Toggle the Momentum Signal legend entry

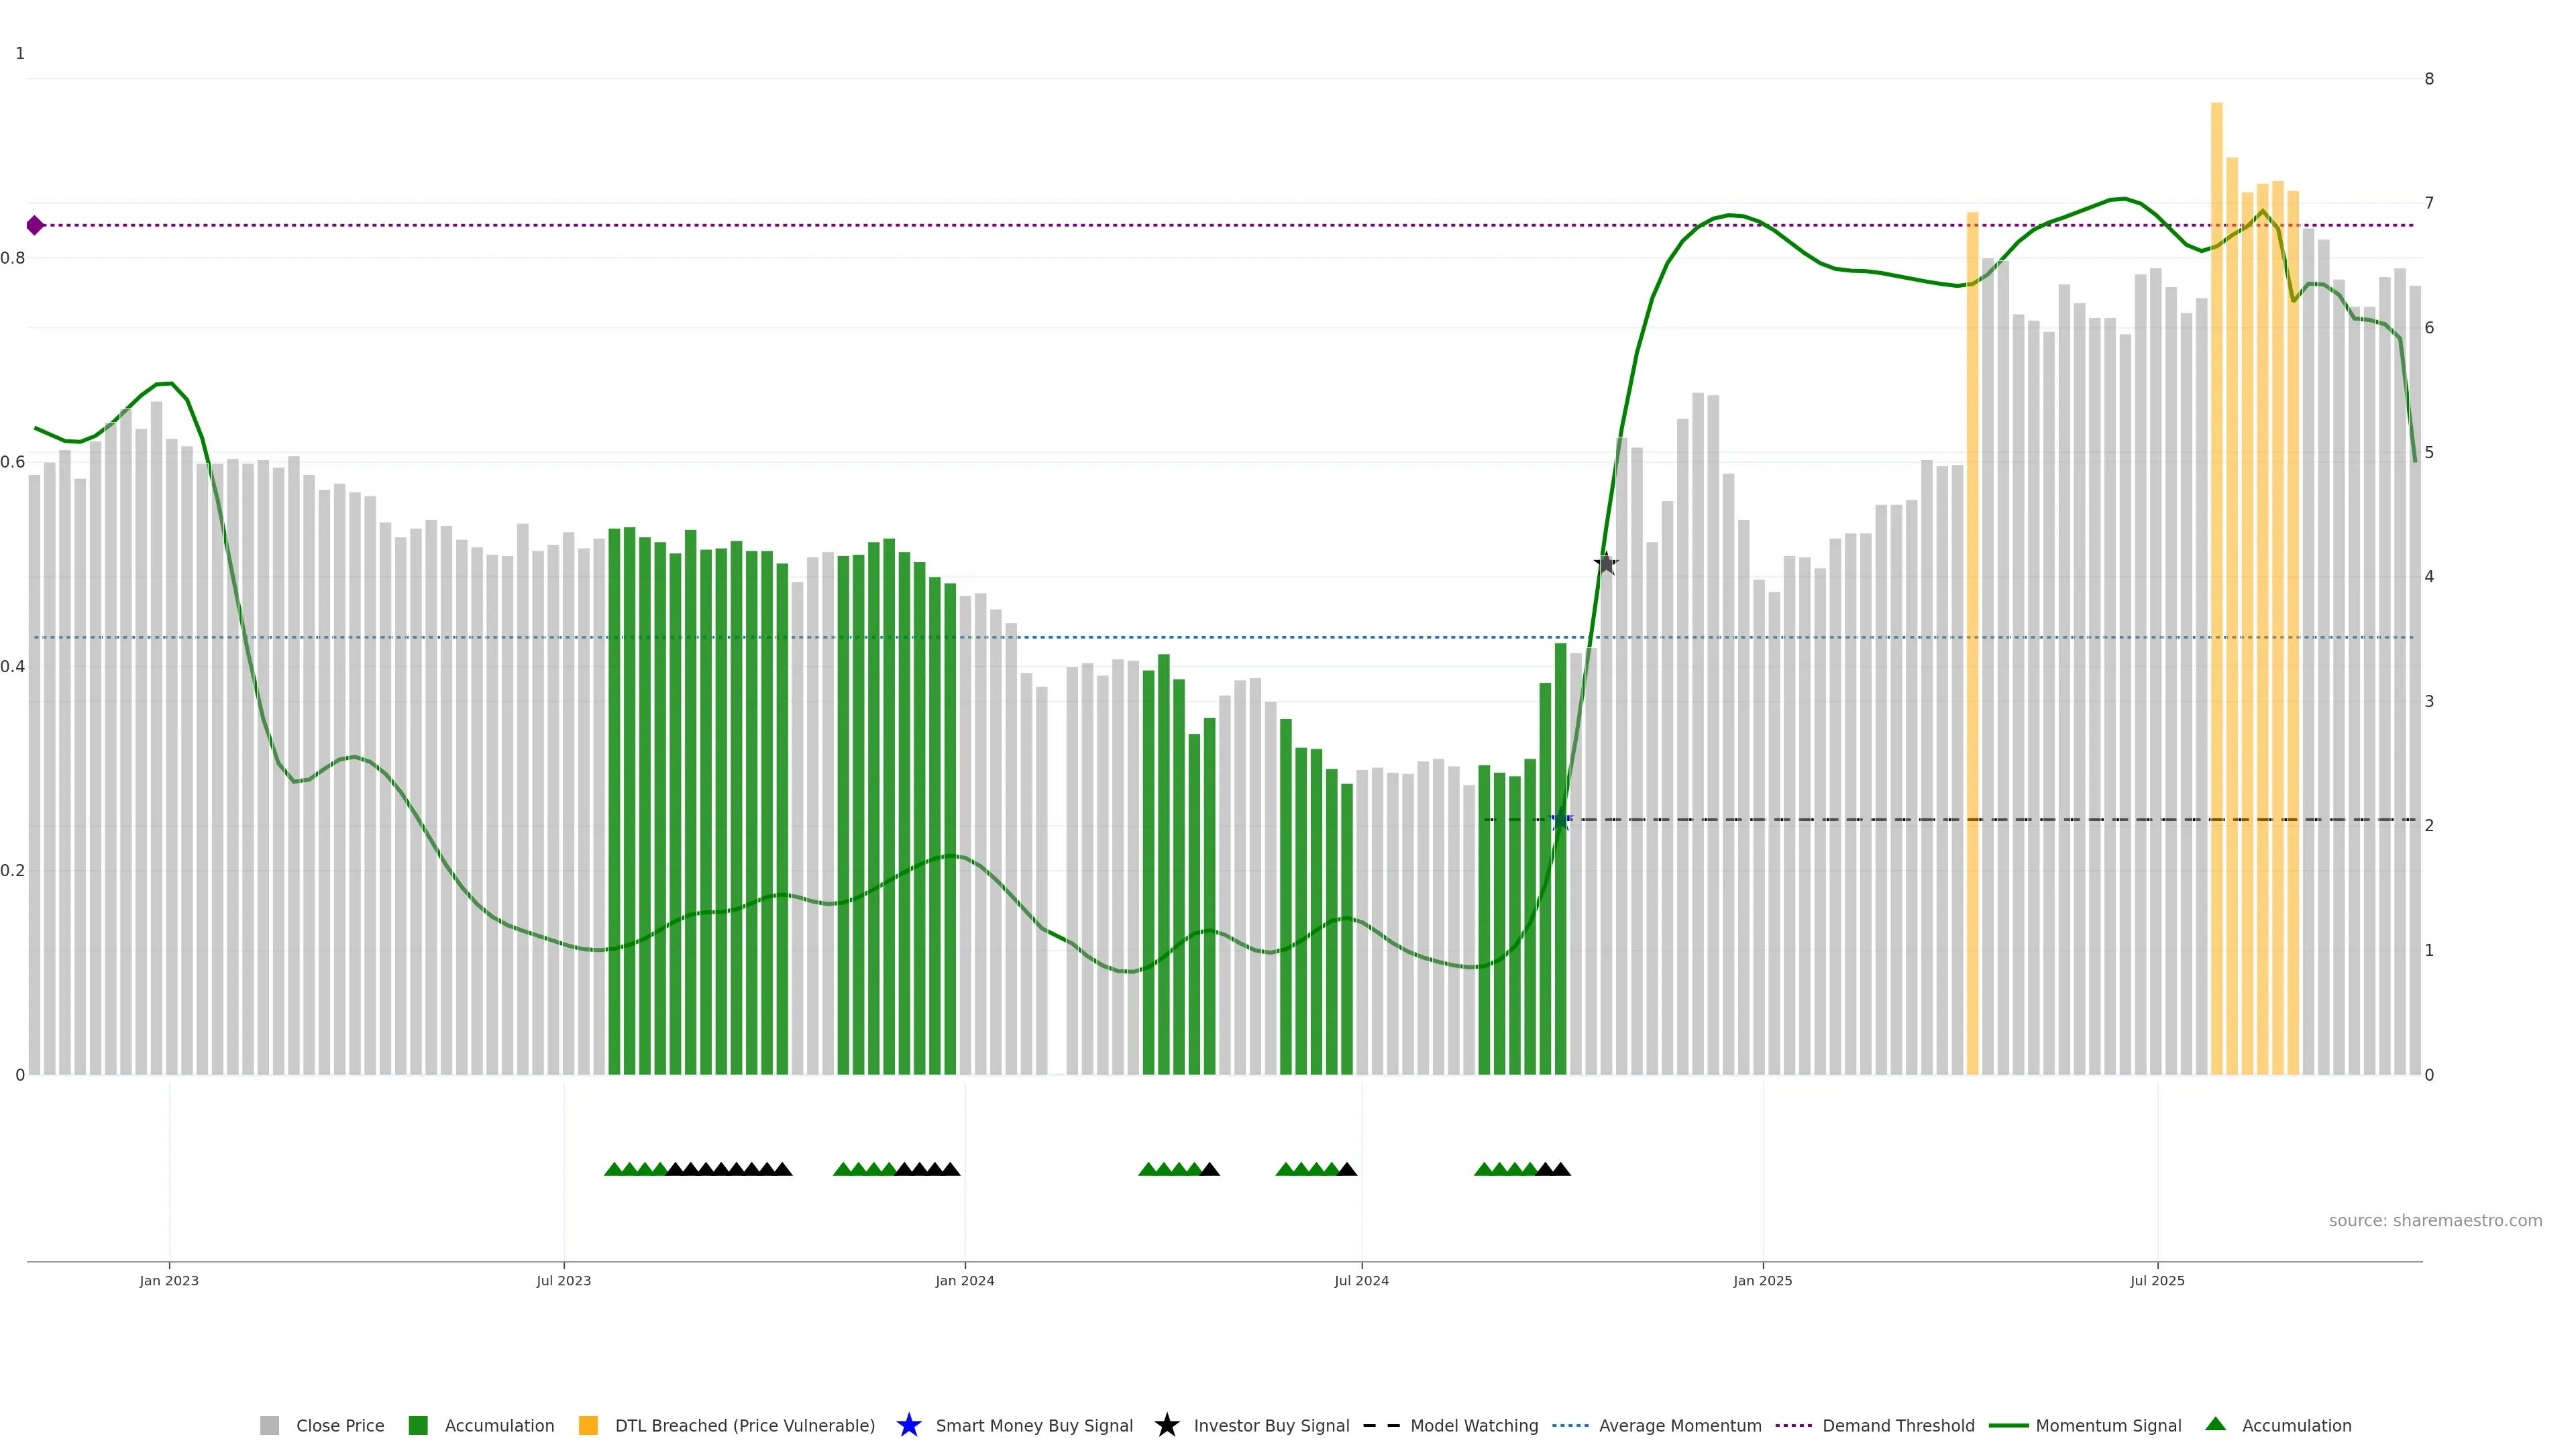[2108, 1425]
